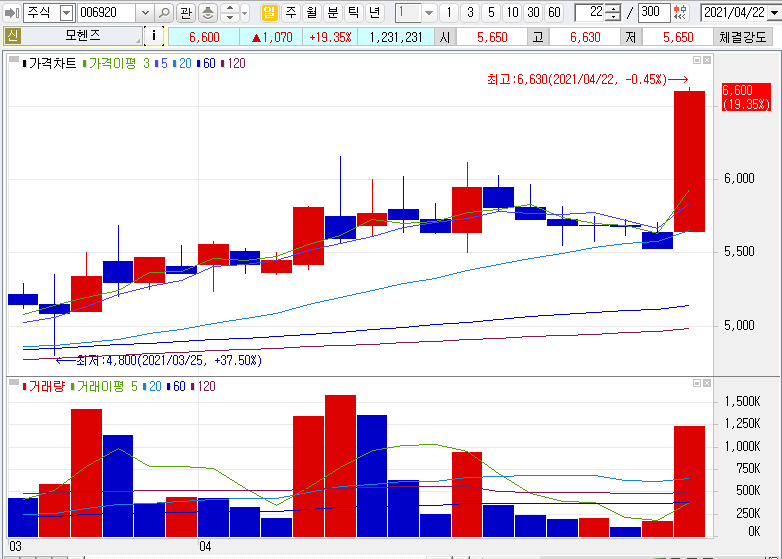Image resolution: width=782 pixels, height=559 pixels.
Task: Choose the 30 interval preset button
Action: [533, 12]
